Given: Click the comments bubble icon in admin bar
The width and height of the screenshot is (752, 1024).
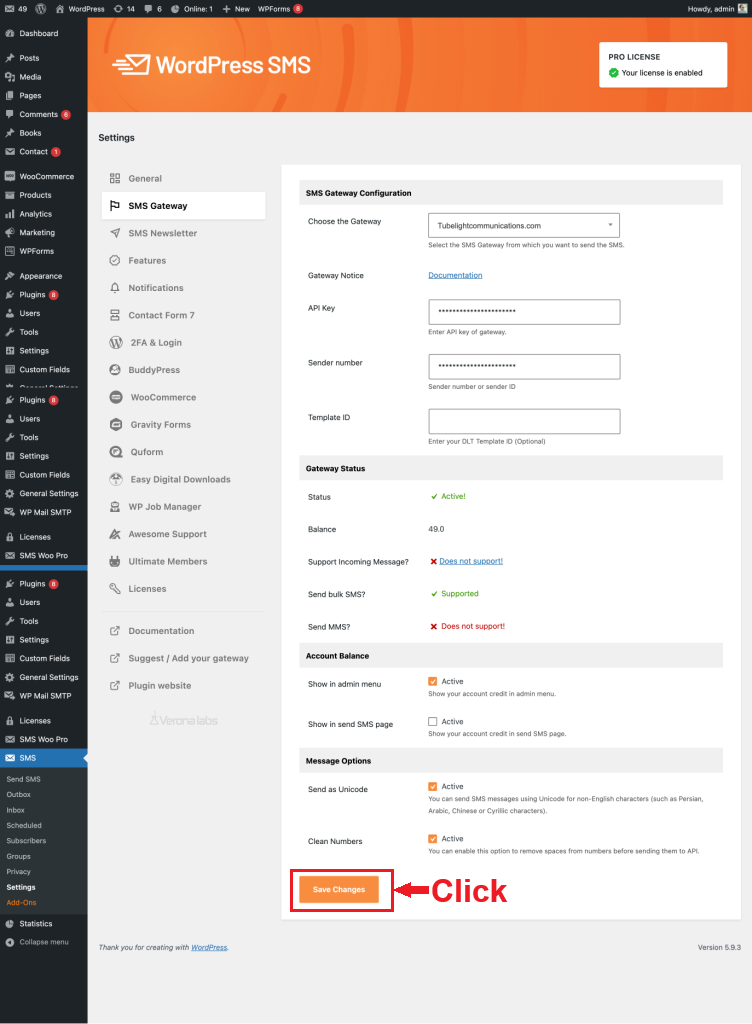Looking at the screenshot, I should (x=147, y=8).
